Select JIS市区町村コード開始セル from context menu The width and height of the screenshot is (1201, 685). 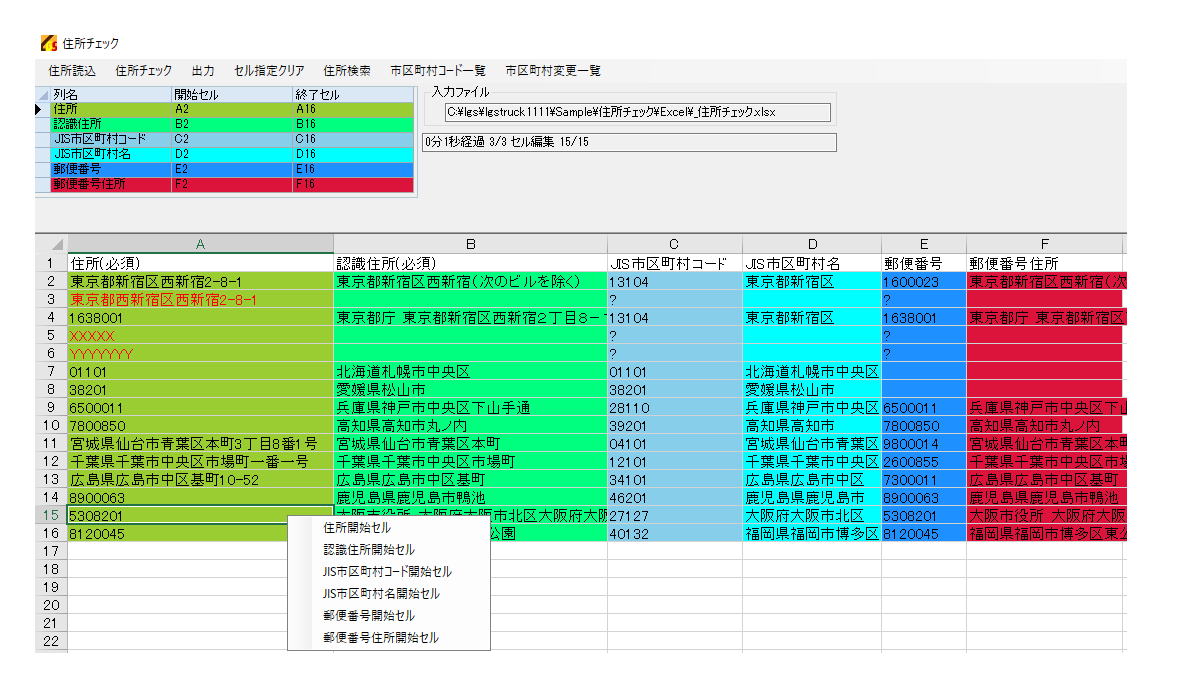pyautogui.click(x=387, y=572)
